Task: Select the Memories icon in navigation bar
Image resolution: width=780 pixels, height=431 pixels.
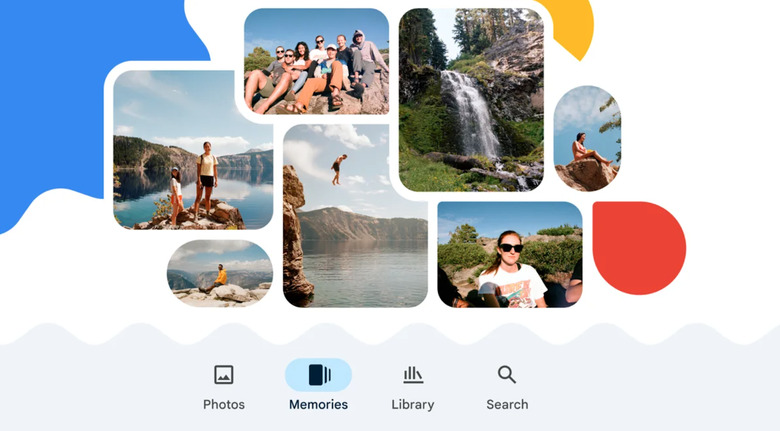Action: (x=319, y=375)
